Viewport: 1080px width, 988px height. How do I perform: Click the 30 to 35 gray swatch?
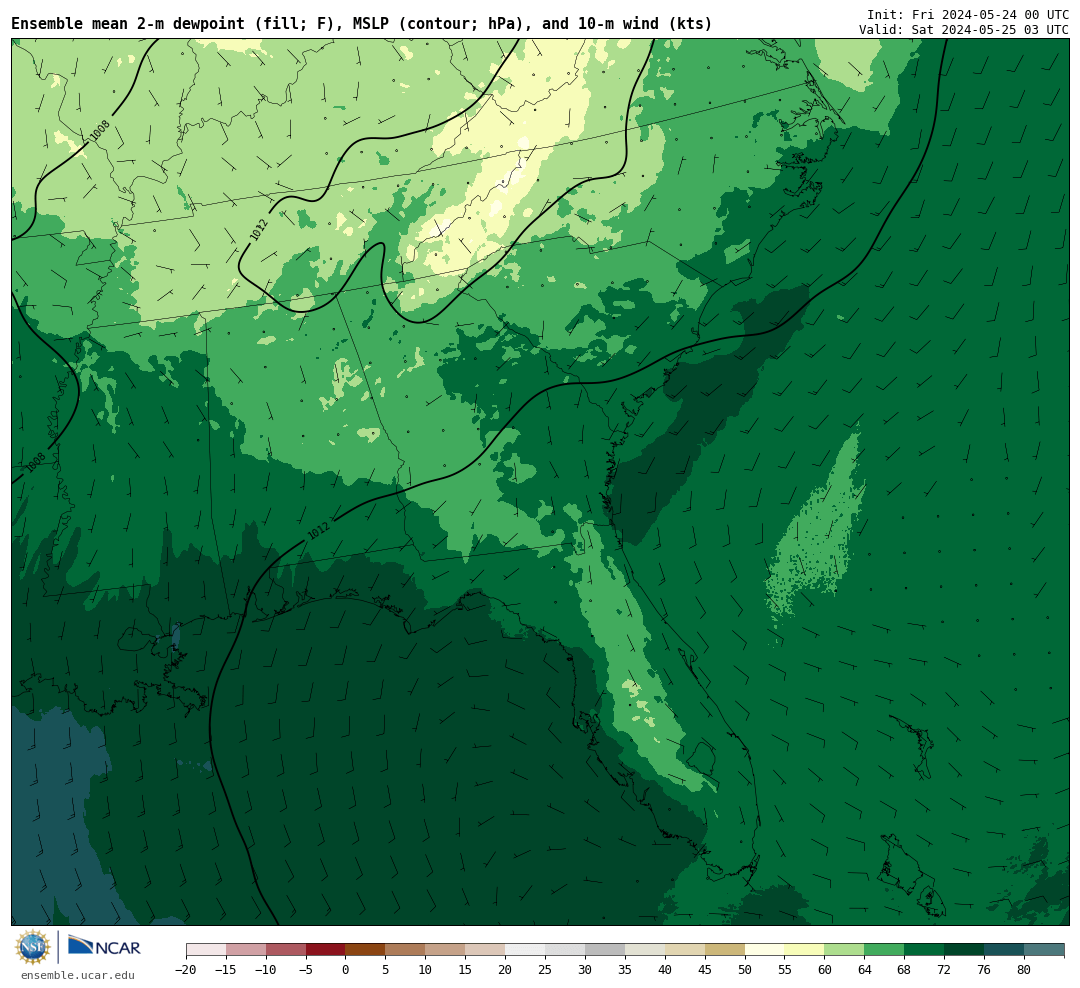[605, 950]
